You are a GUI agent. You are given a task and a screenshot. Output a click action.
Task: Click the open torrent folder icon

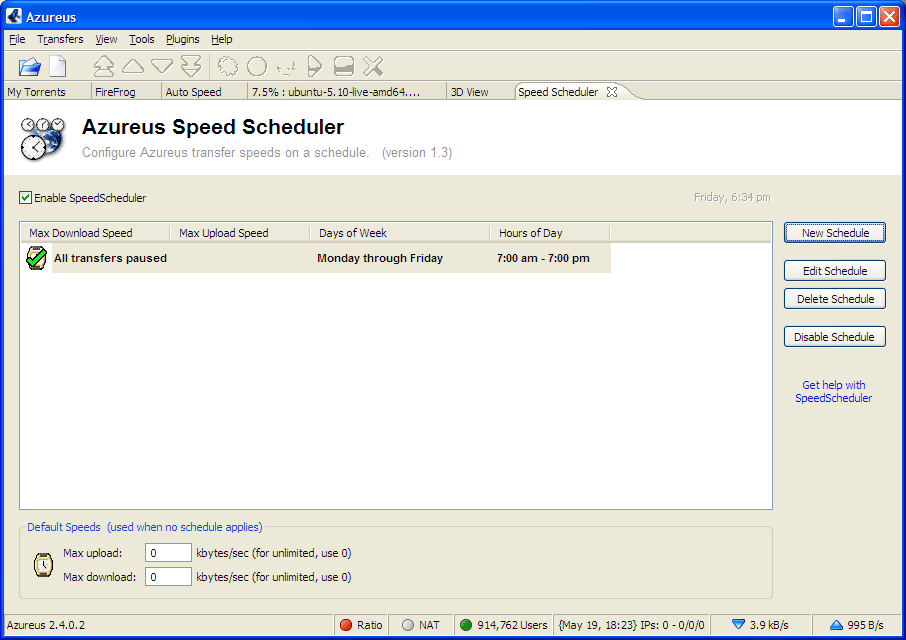point(29,66)
